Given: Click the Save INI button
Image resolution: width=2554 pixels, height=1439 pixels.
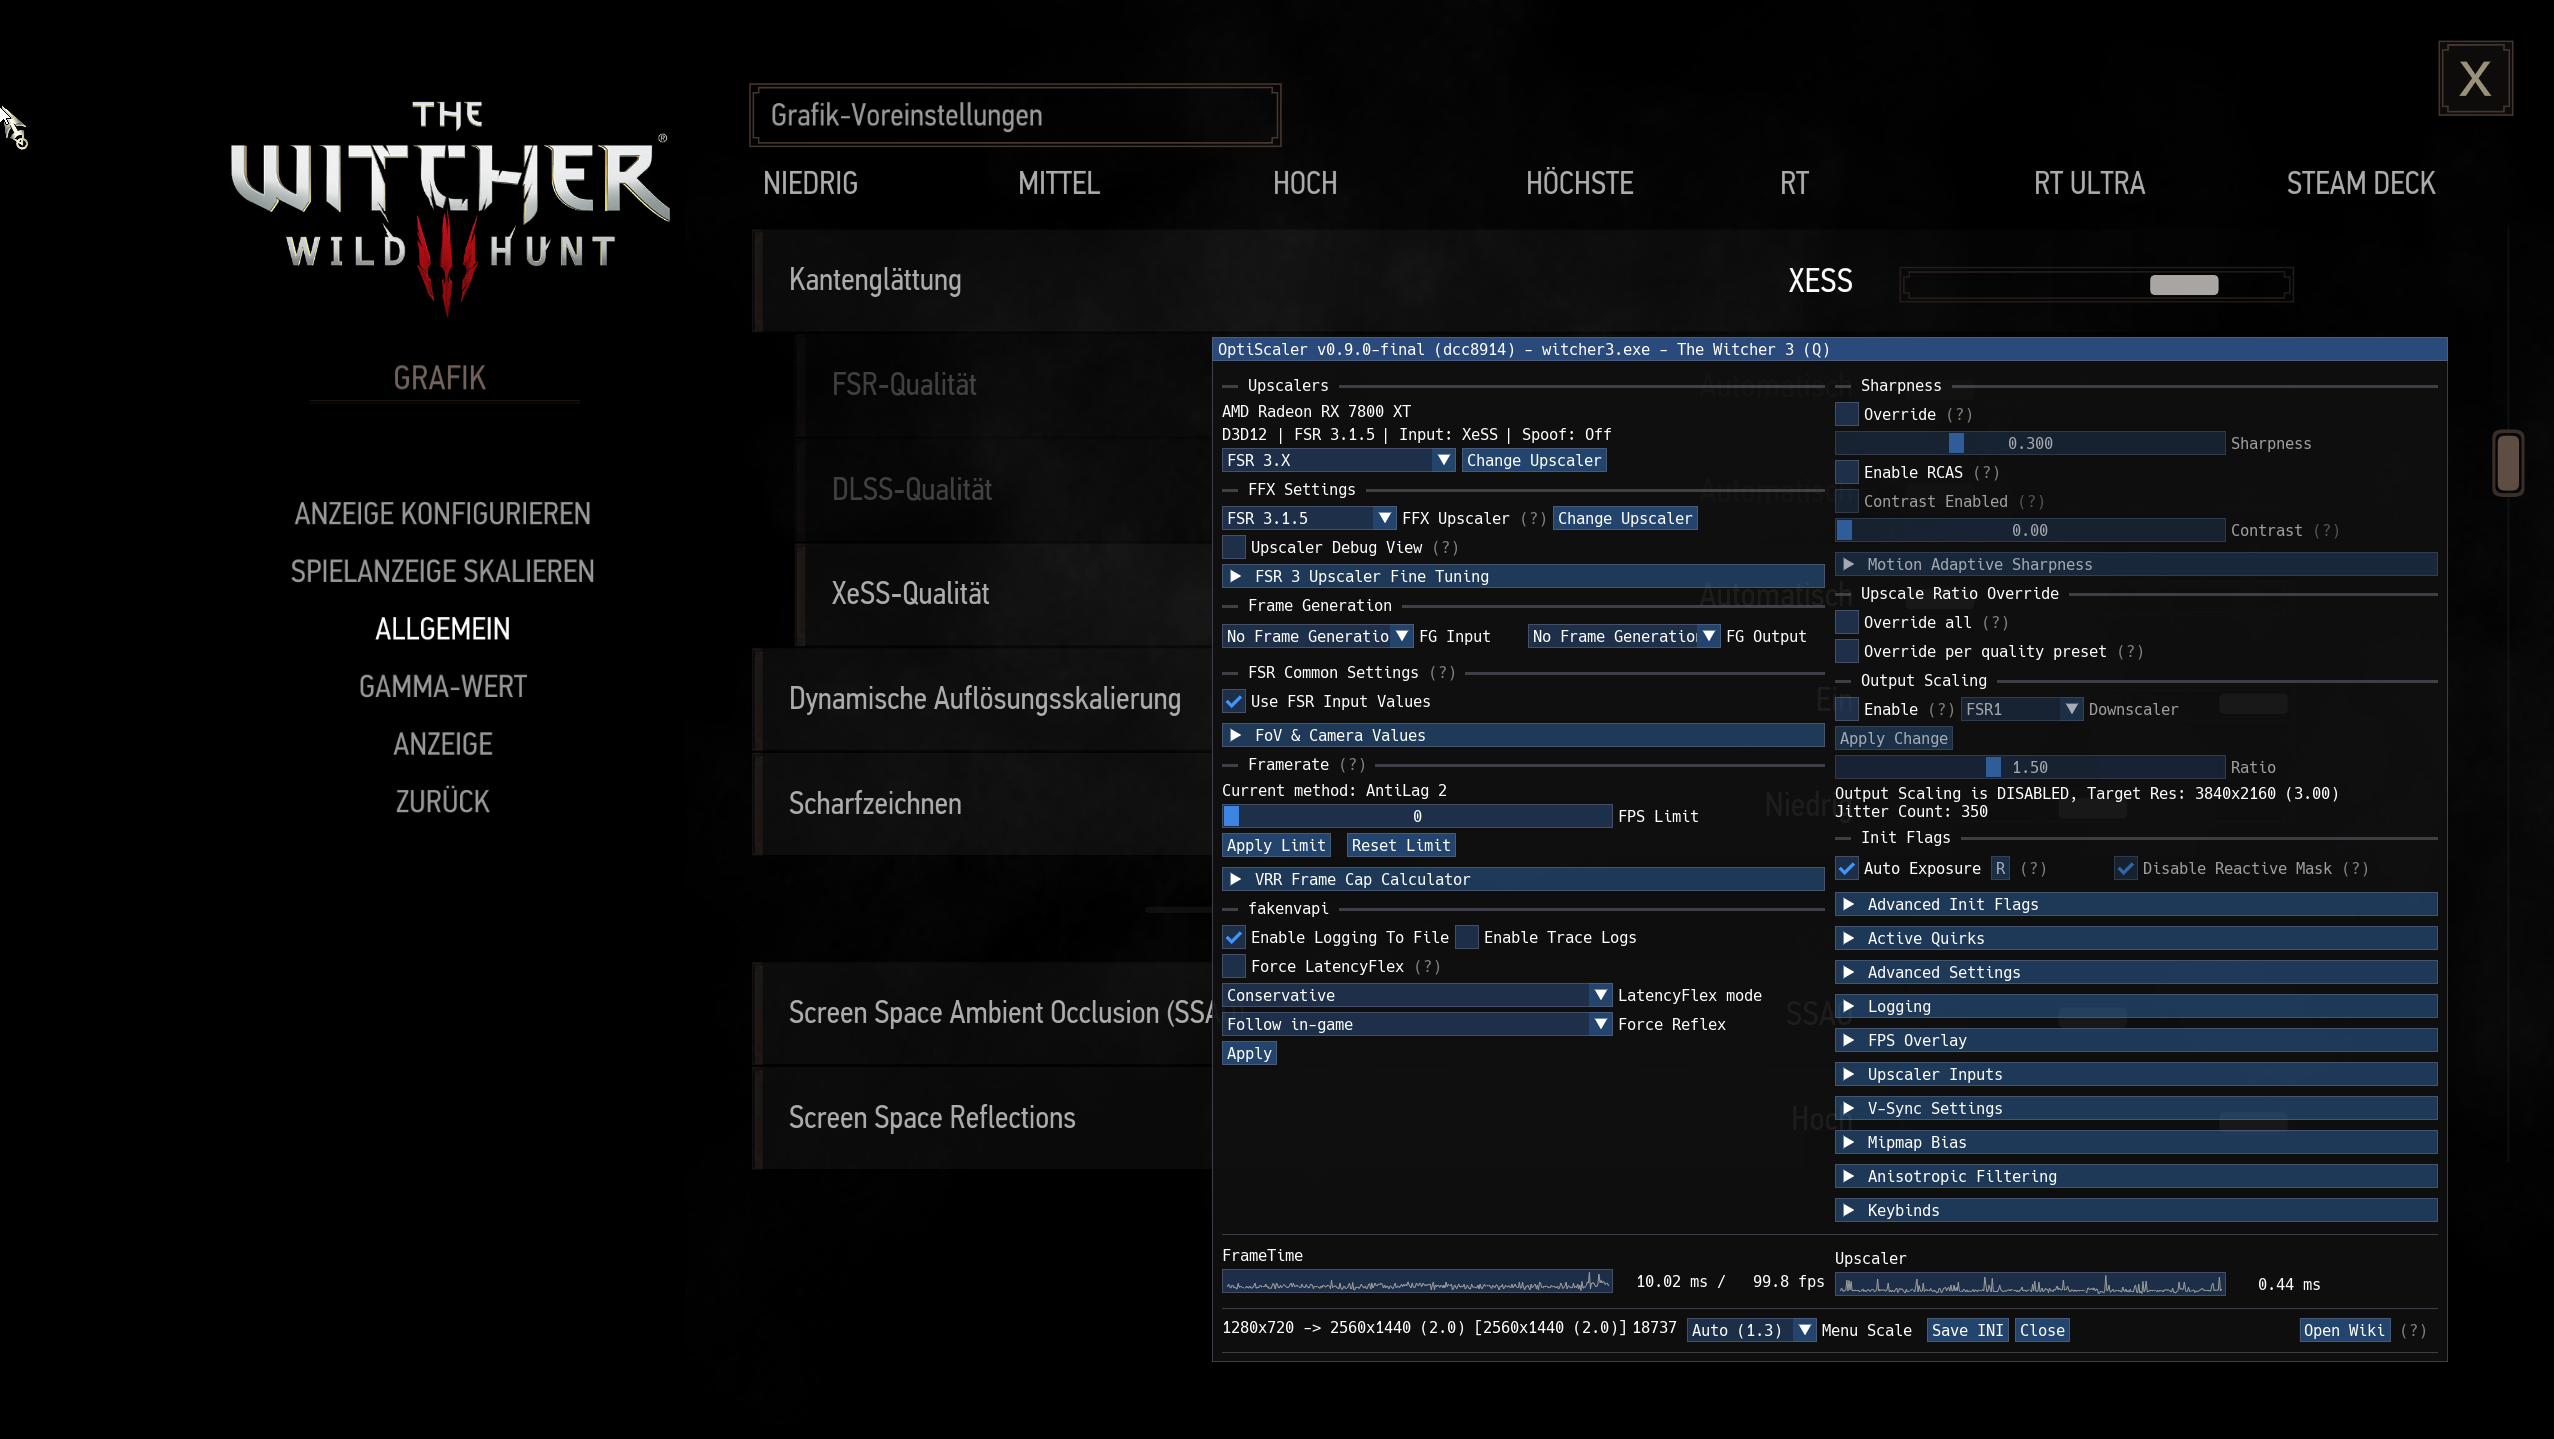Looking at the screenshot, I should (1967, 1330).
